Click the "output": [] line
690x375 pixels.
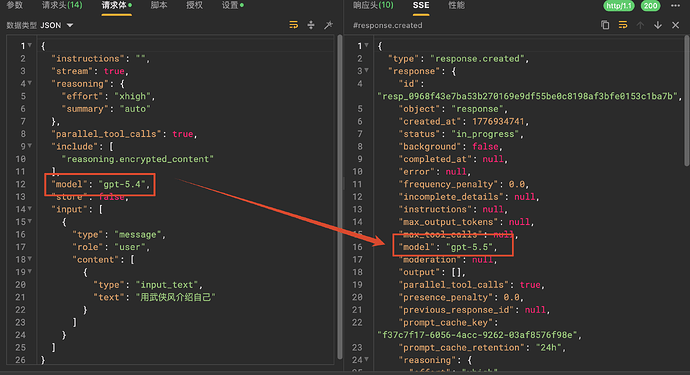tap(432, 272)
